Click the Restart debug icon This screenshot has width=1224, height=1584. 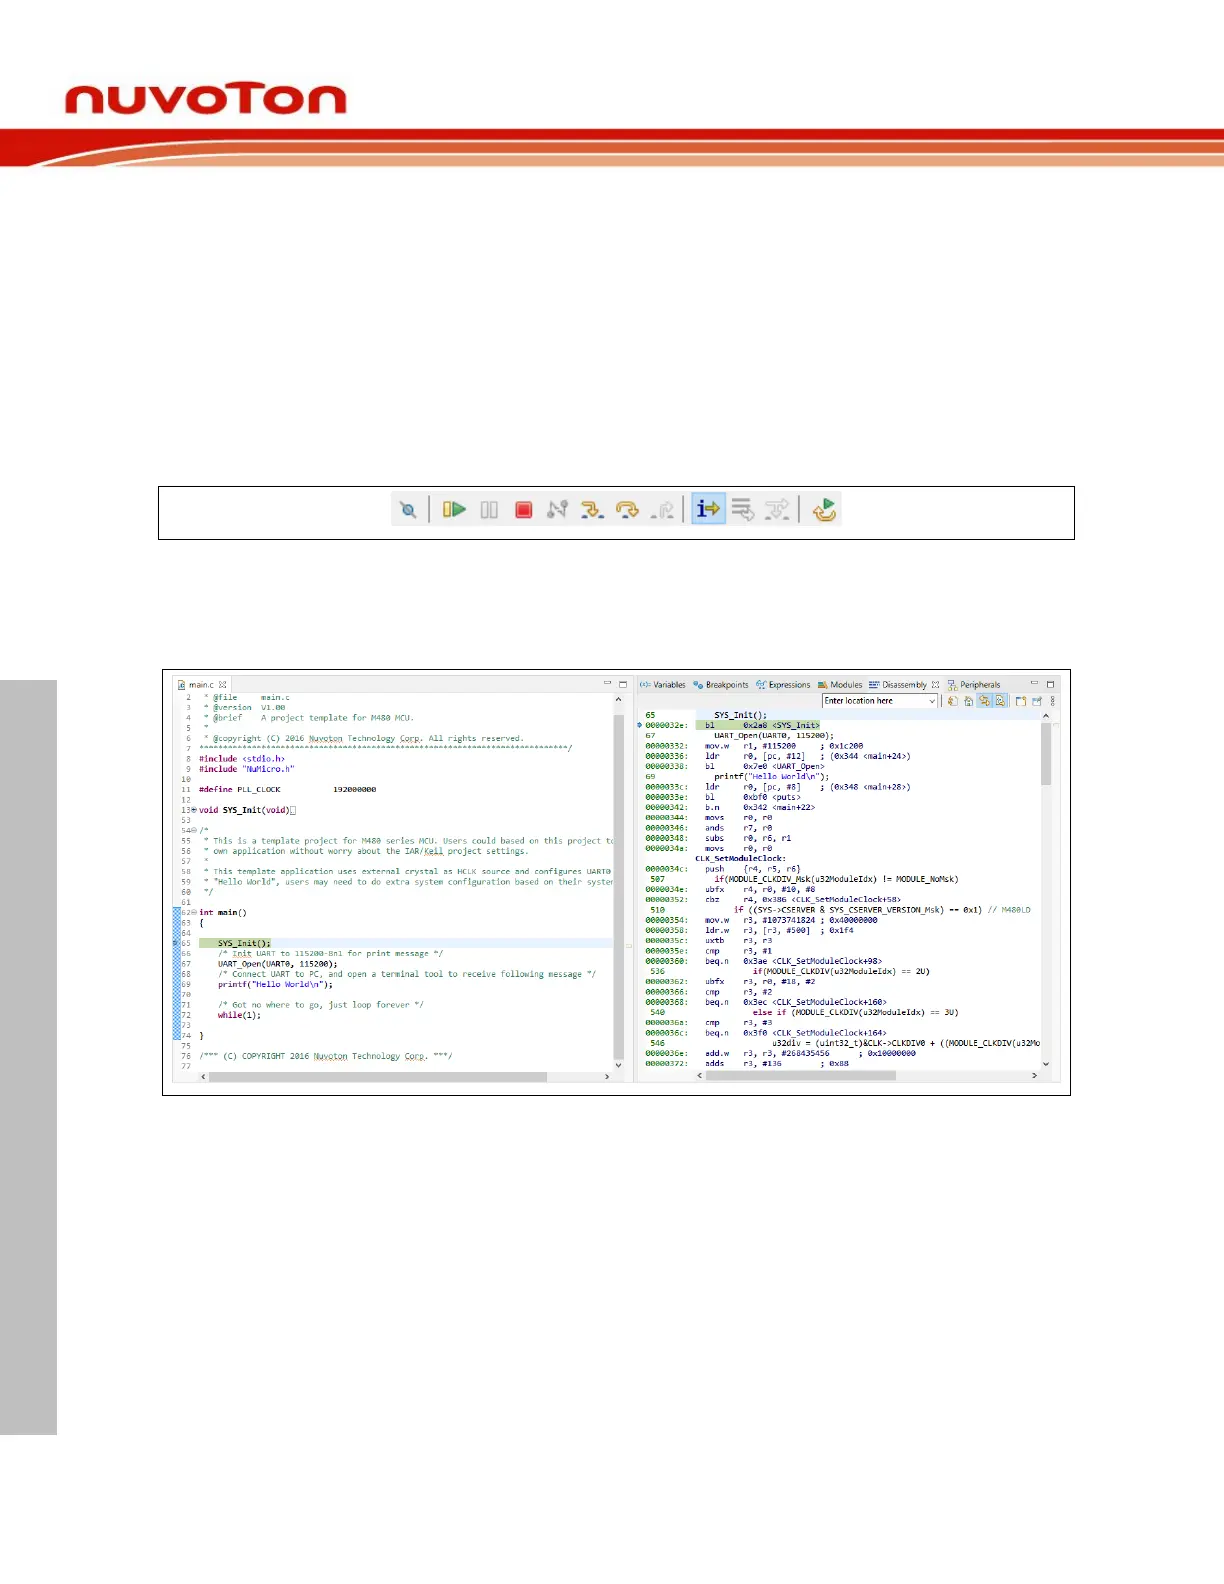coord(824,510)
